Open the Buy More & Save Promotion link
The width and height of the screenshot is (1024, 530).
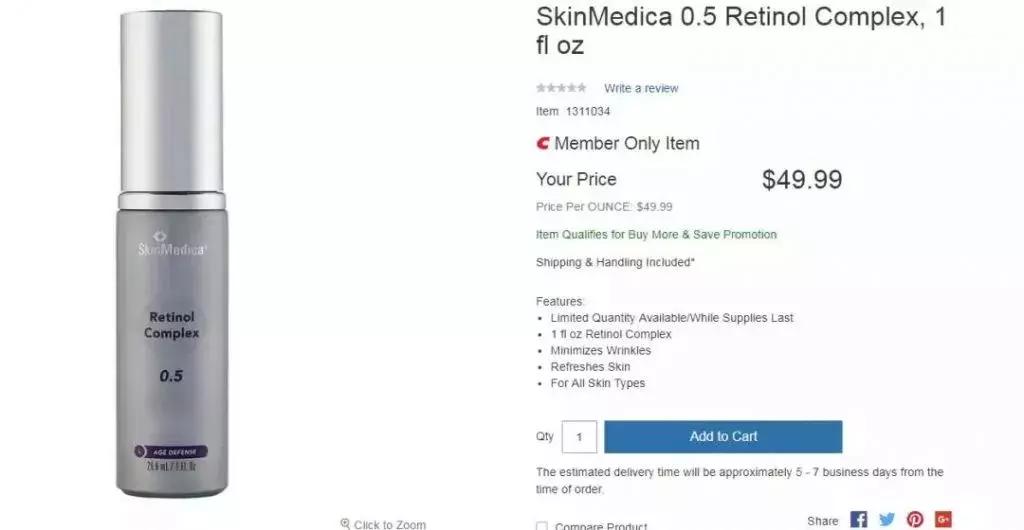pyautogui.click(x=656, y=235)
